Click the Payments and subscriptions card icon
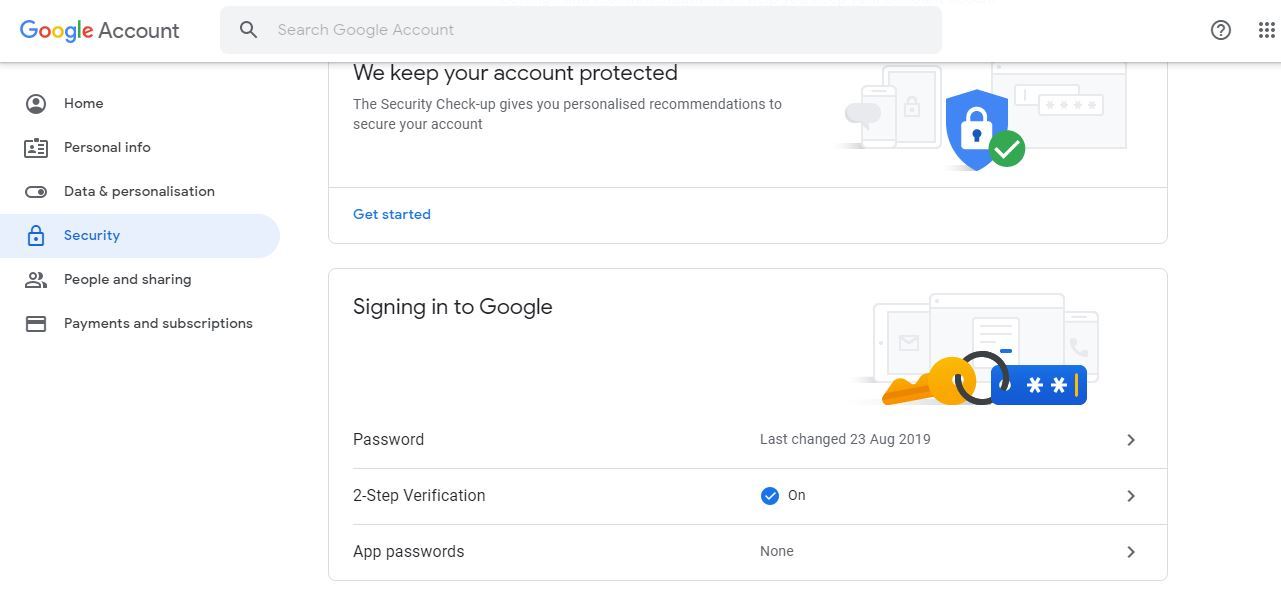Viewport: 1281px width, 599px height. coord(36,323)
